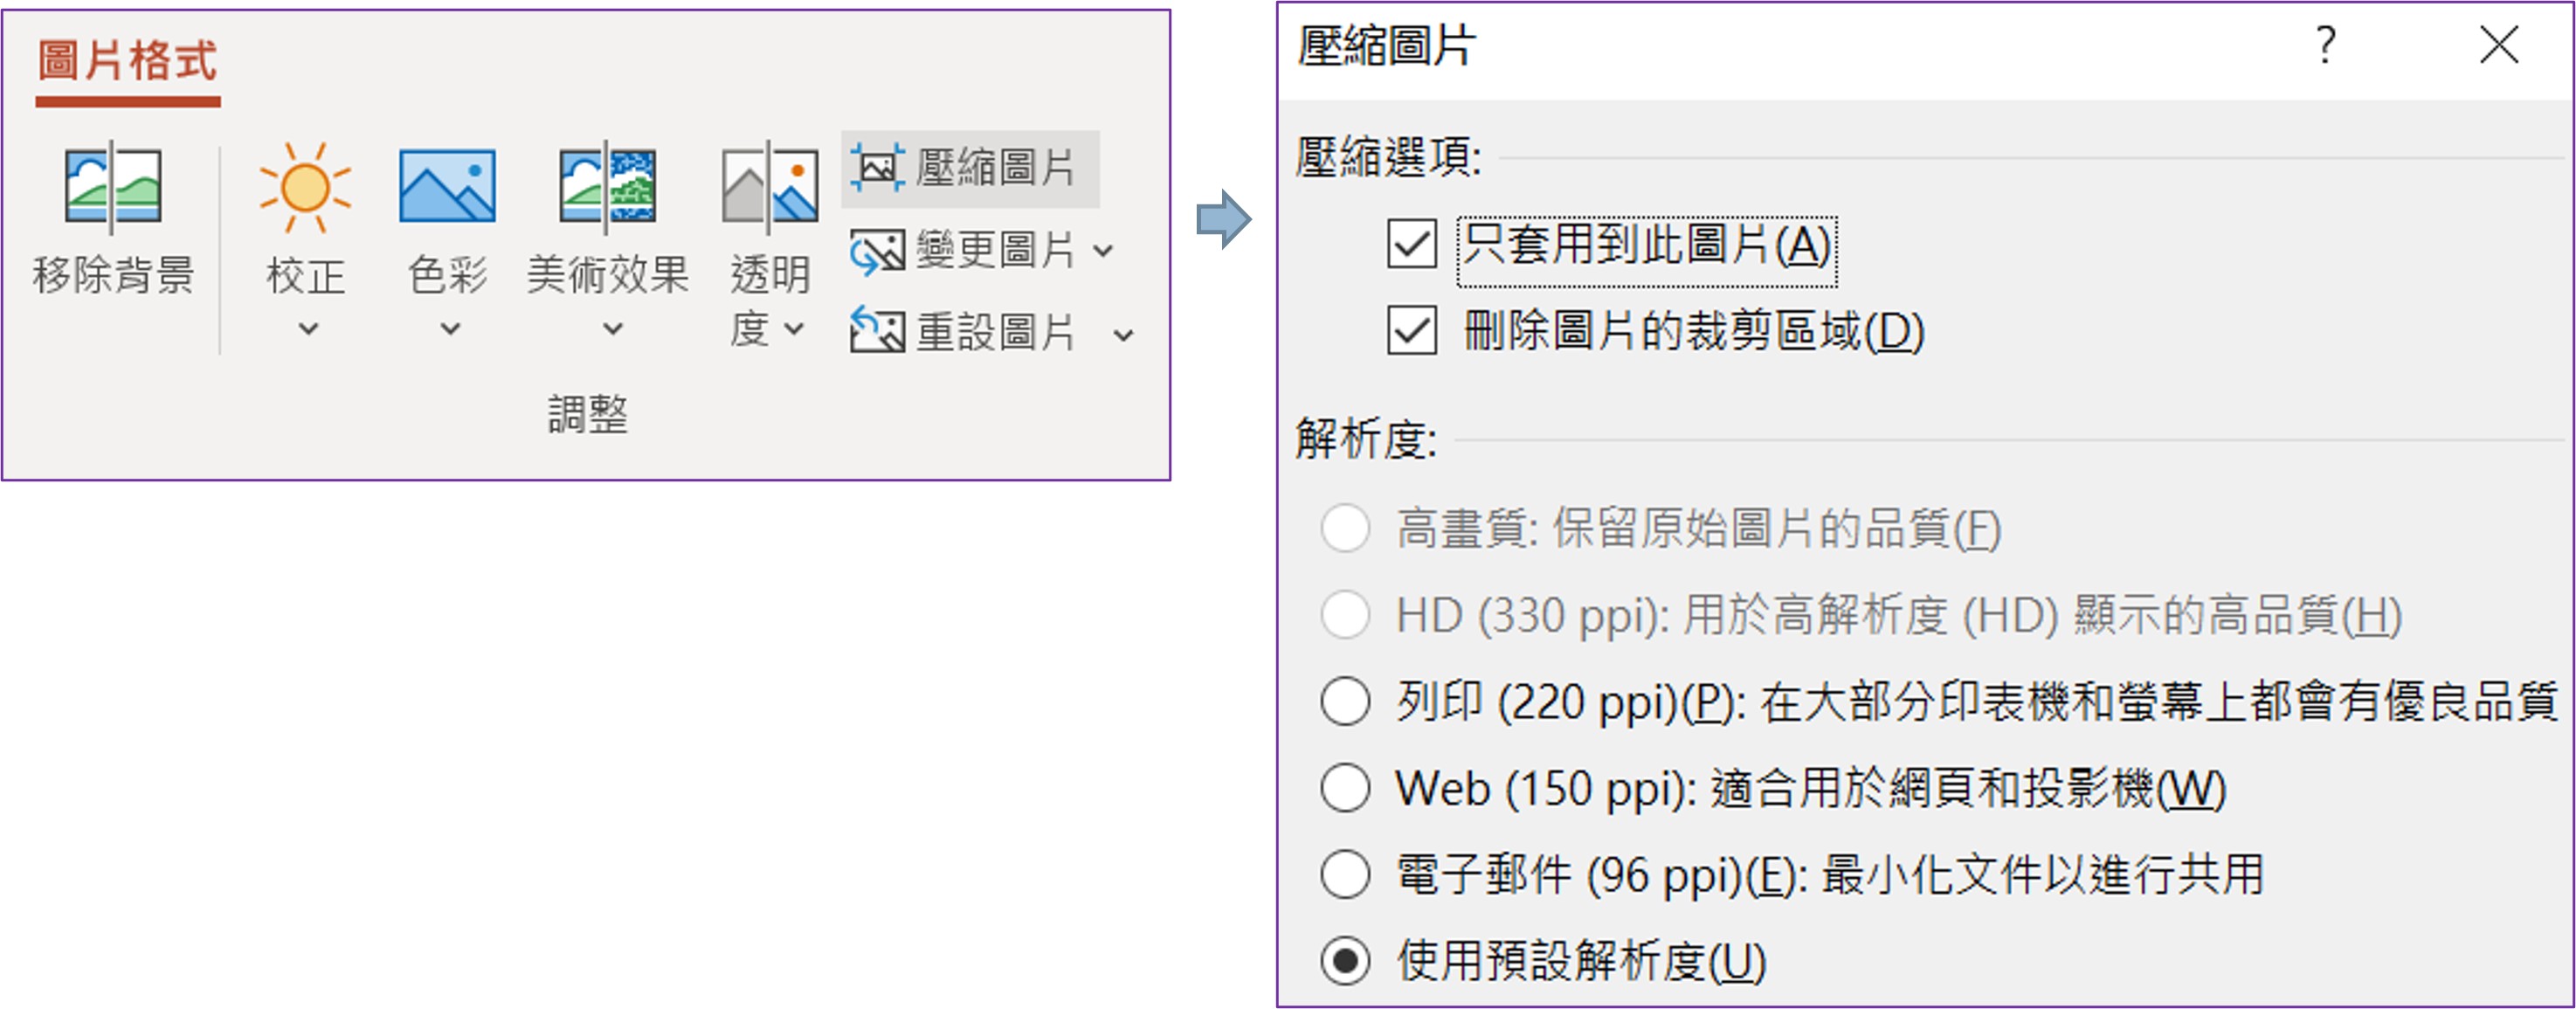The width and height of the screenshot is (2576, 1009).
Task: Select 使用預設解析度 radio option
Action: (x=1345, y=961)
